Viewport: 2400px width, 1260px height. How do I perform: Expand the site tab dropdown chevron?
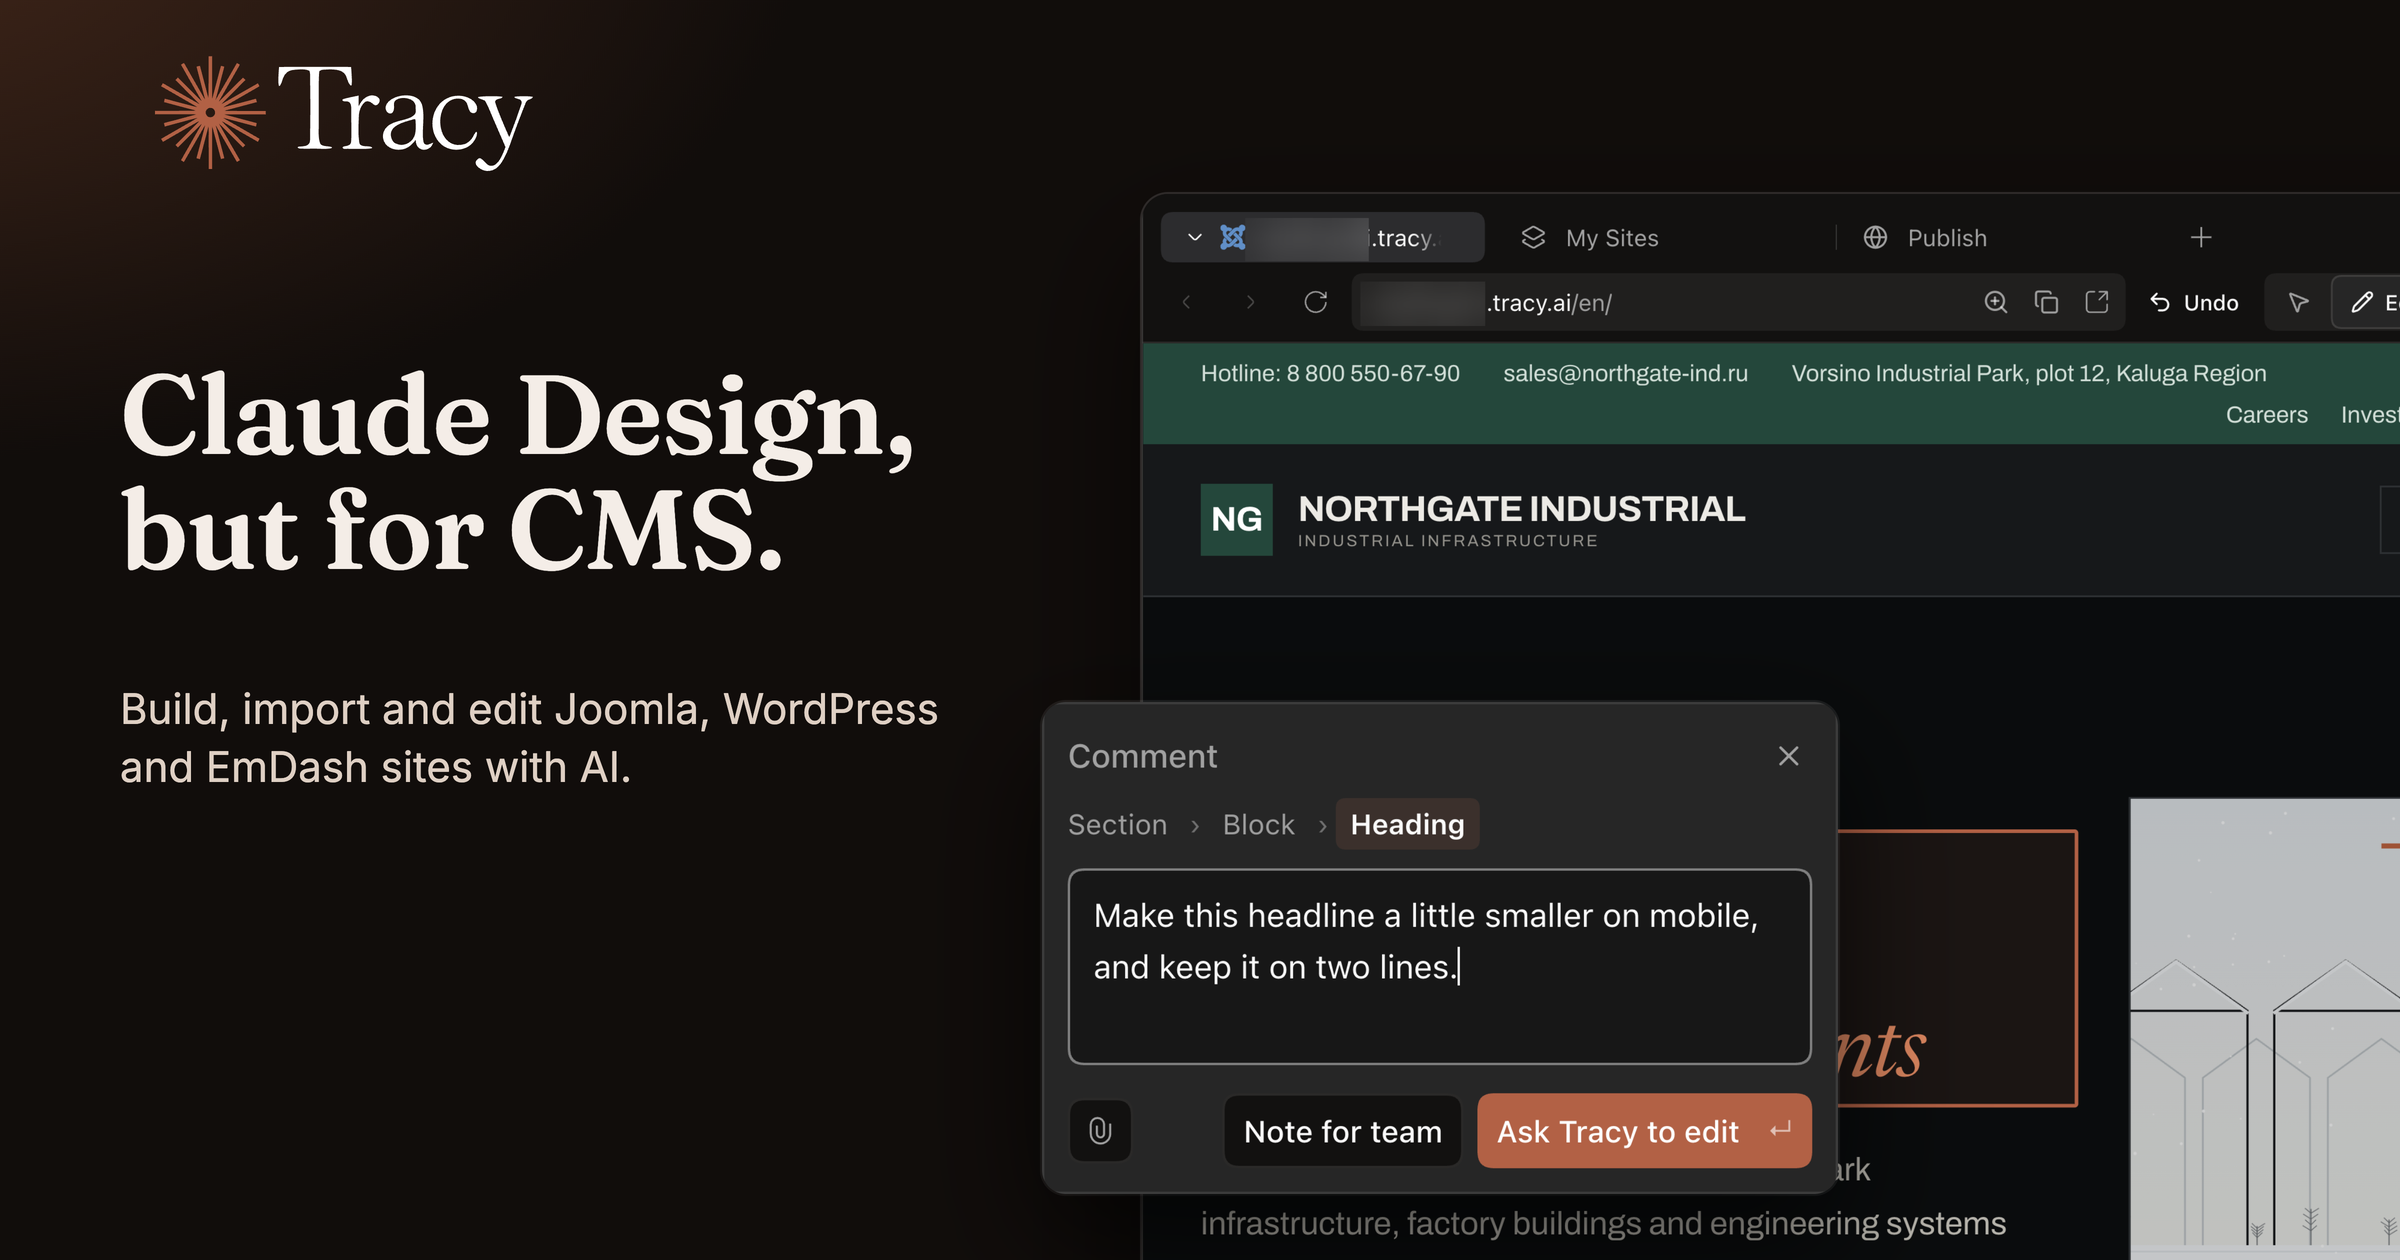coord(1194,238)
